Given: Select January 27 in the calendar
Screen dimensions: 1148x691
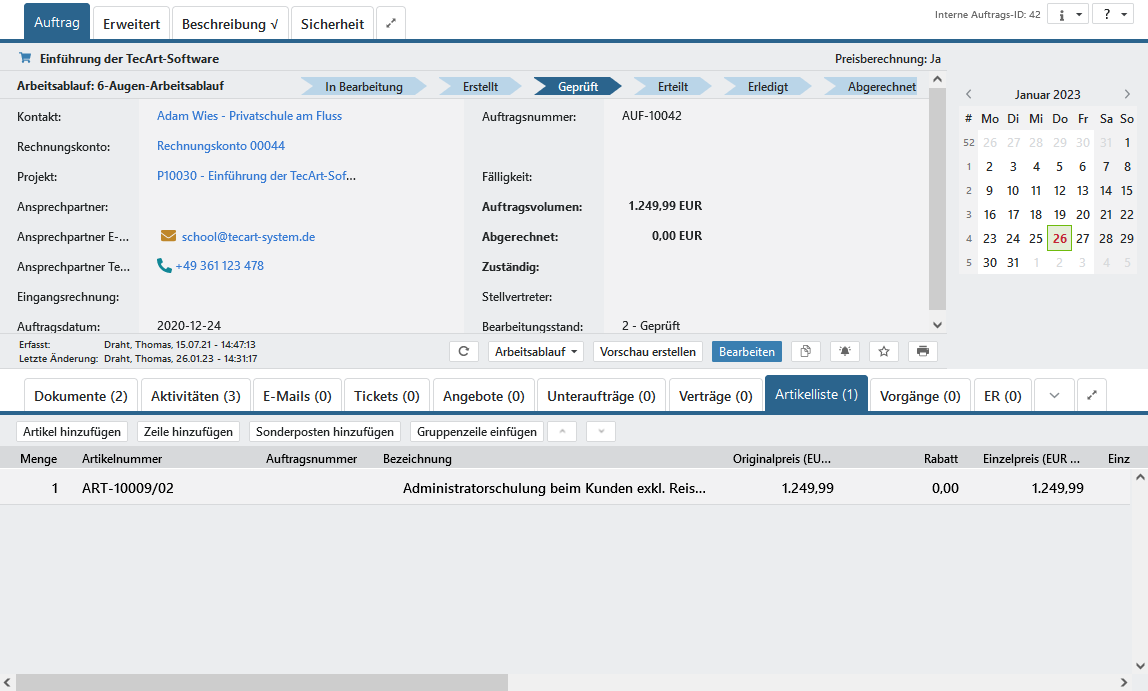Looking at the screenshot, I should tap(1082, 239).
